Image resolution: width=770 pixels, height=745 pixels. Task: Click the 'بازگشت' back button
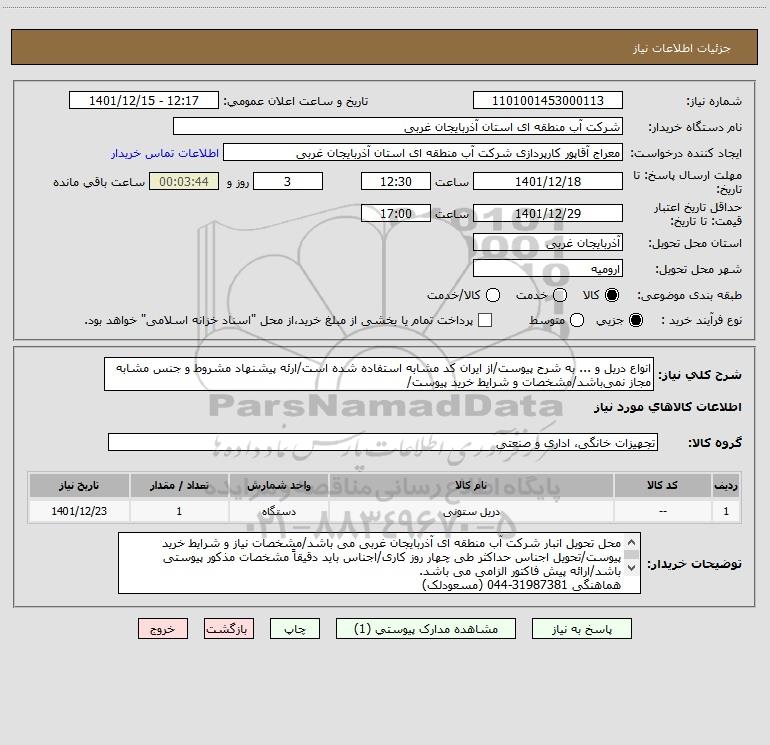click(229, 629)
